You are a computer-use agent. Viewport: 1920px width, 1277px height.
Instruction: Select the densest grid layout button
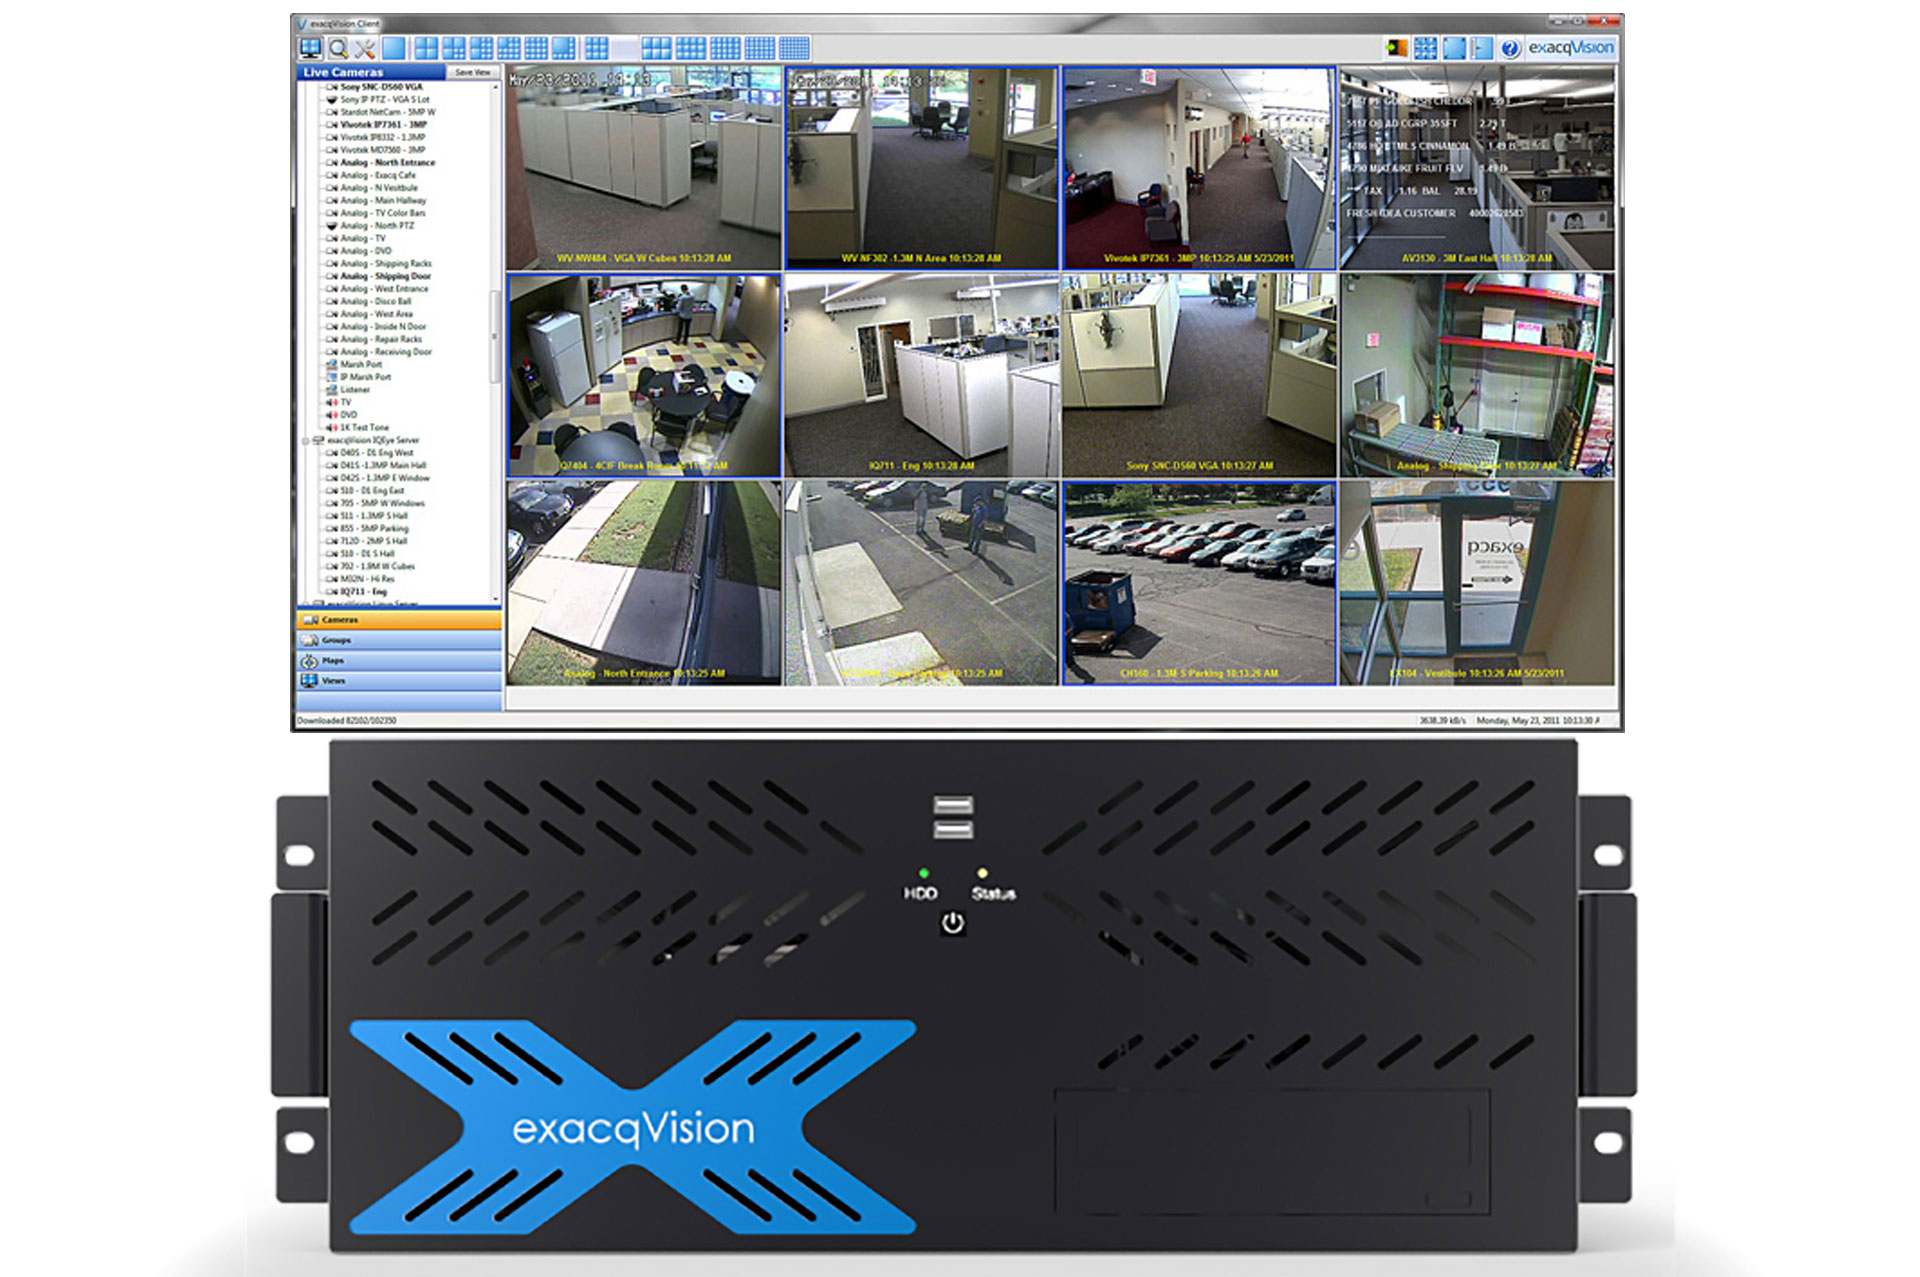point(794,48)
